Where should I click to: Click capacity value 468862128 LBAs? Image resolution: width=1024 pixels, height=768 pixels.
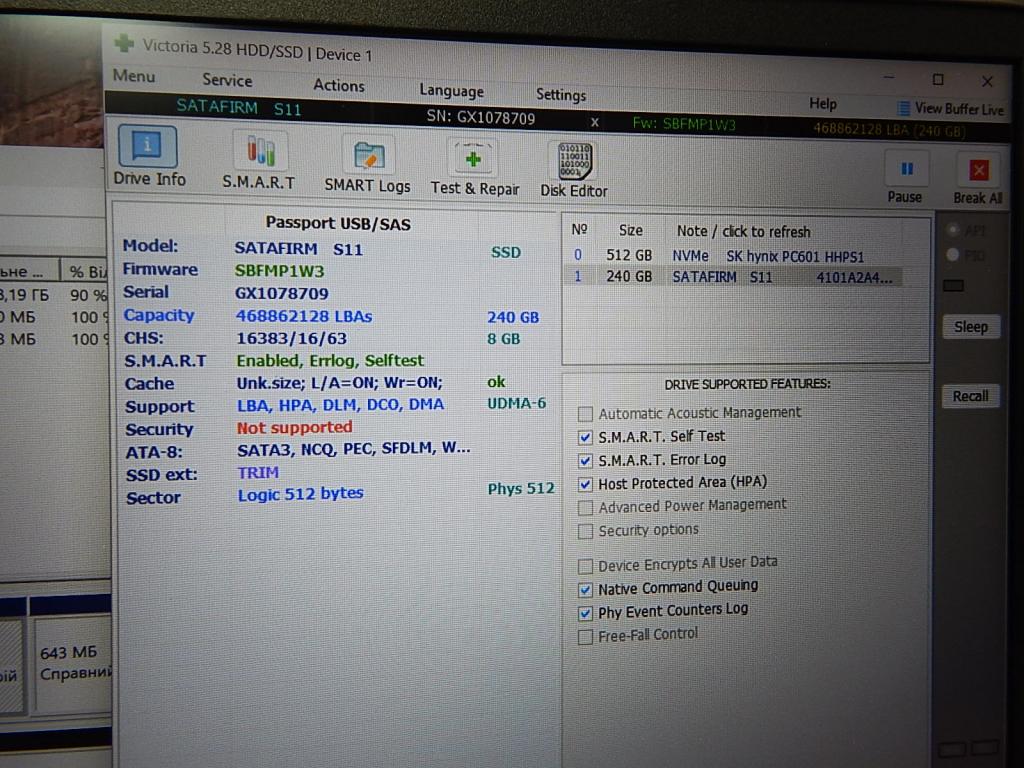304,316
